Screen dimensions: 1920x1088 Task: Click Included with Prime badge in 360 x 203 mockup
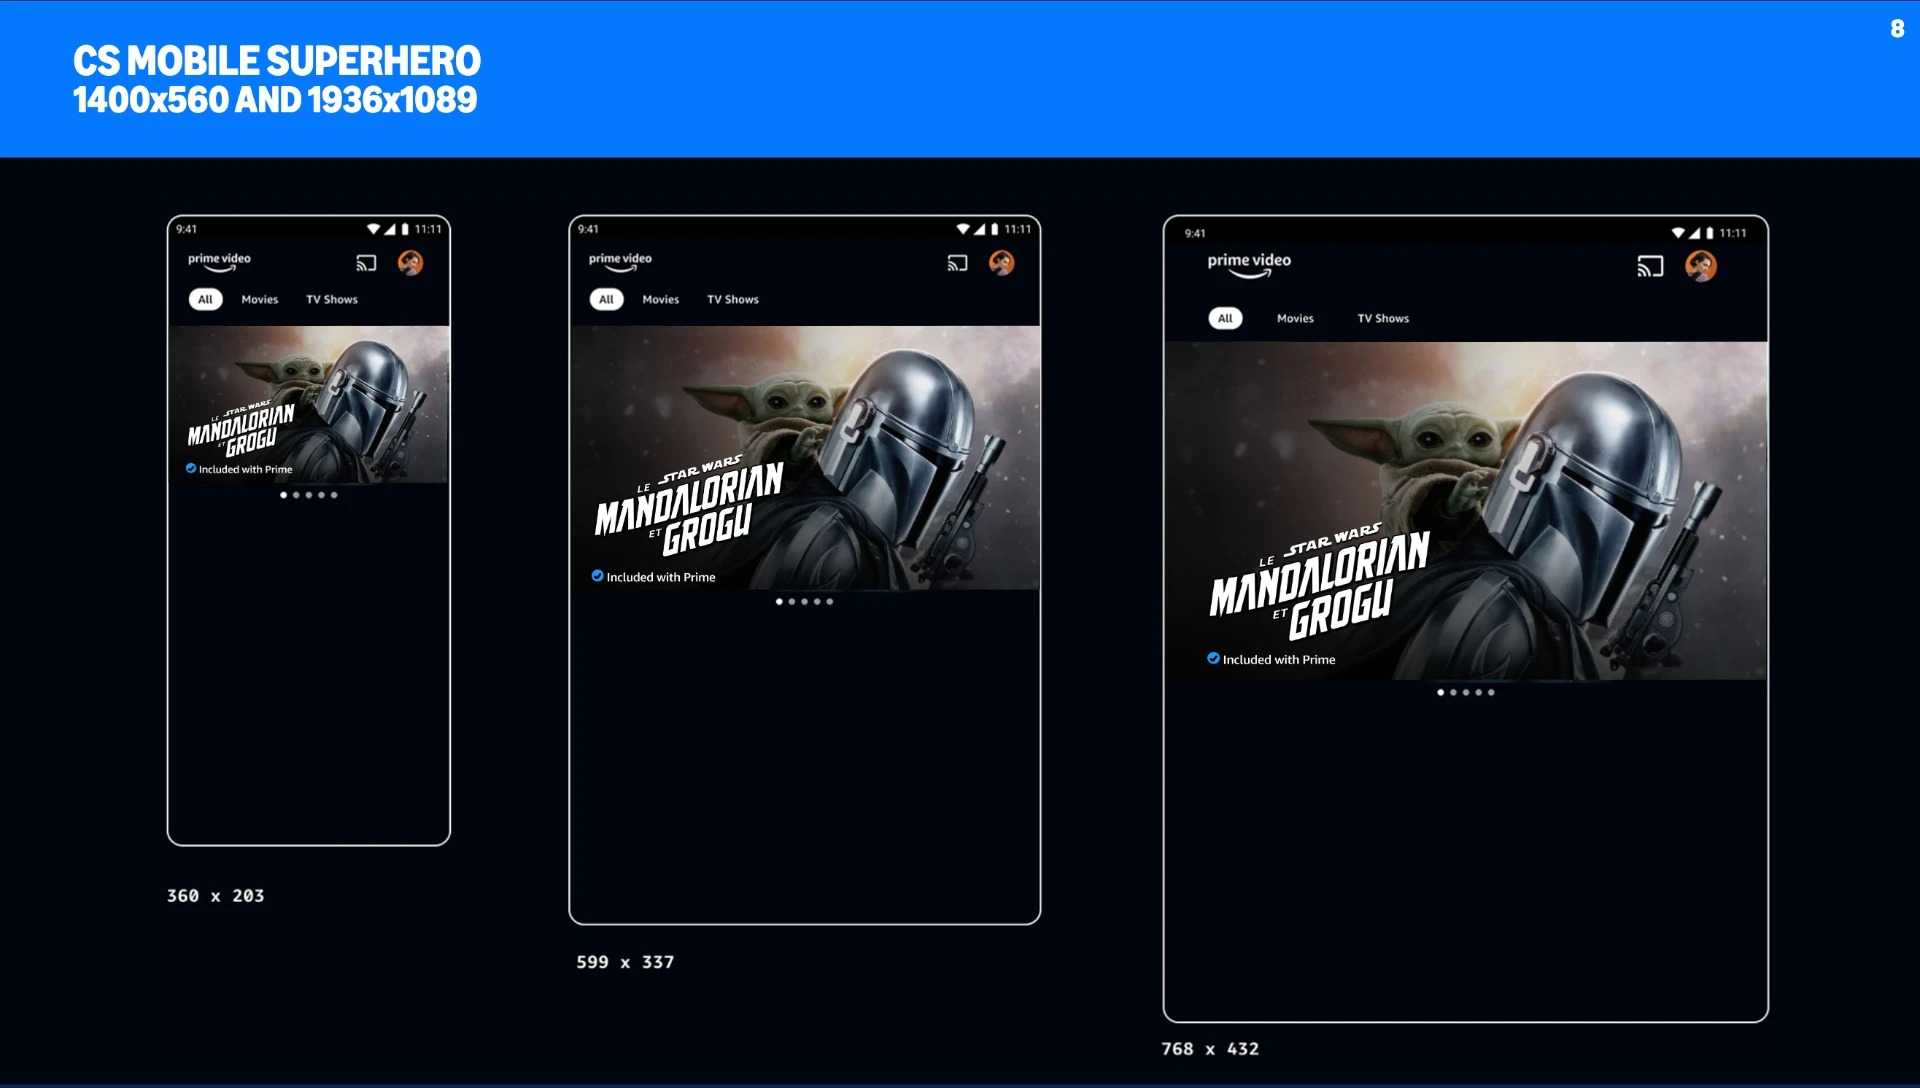click(239, 469)
